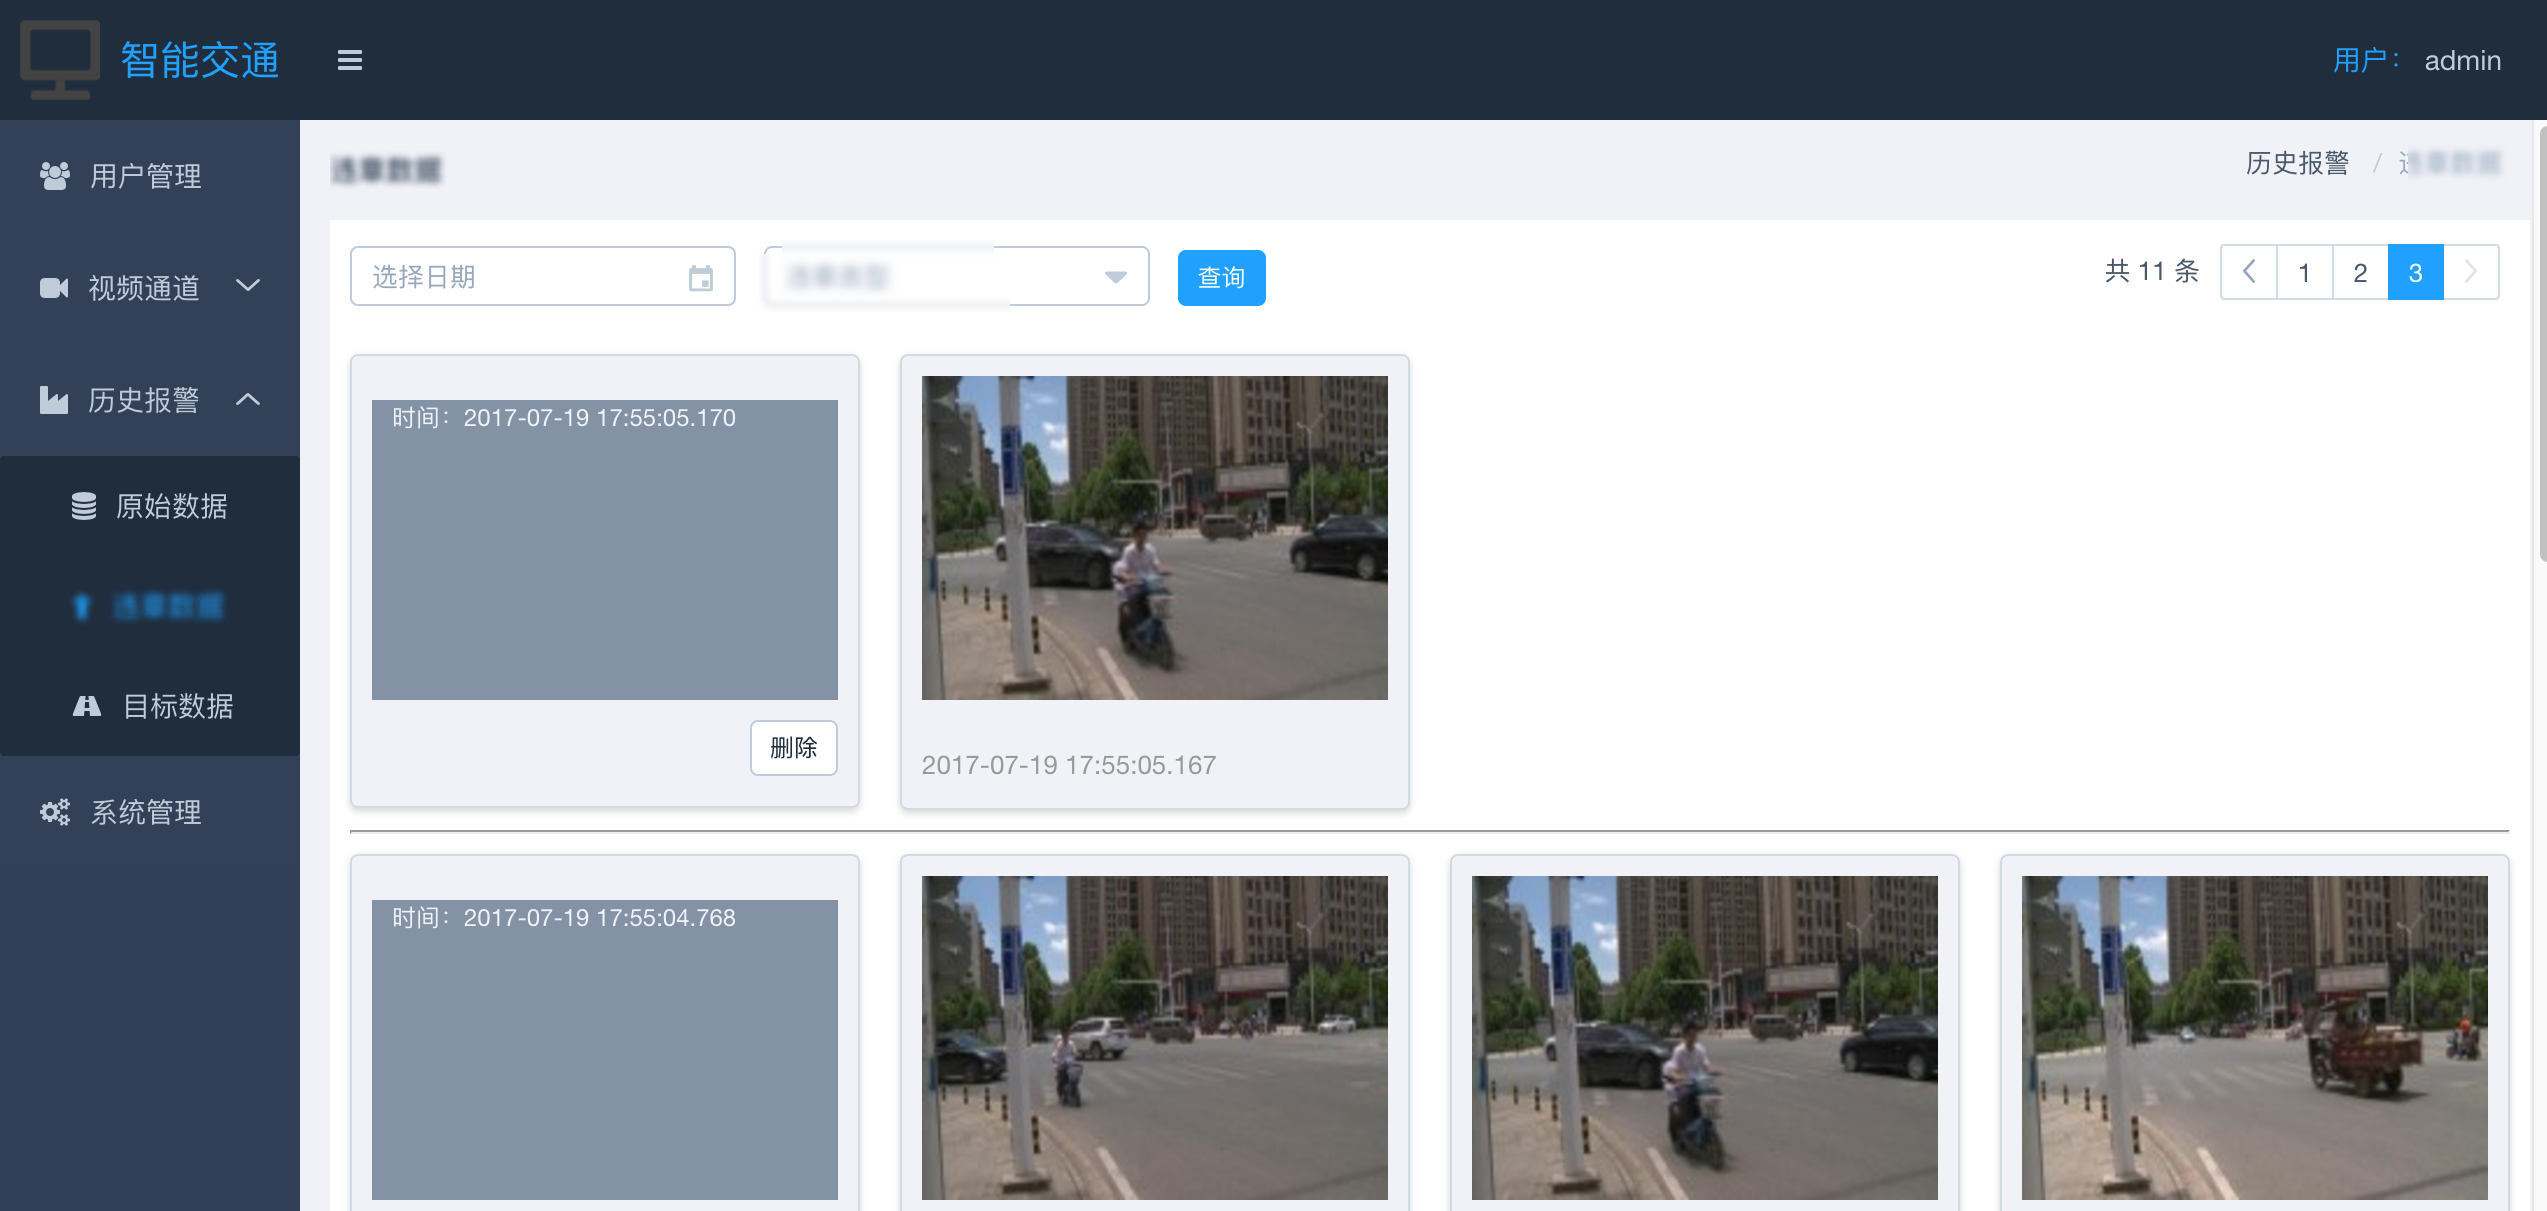Click the 查询 button
This screenshot has width=2547, height=1211.
tap(1221, 277)
